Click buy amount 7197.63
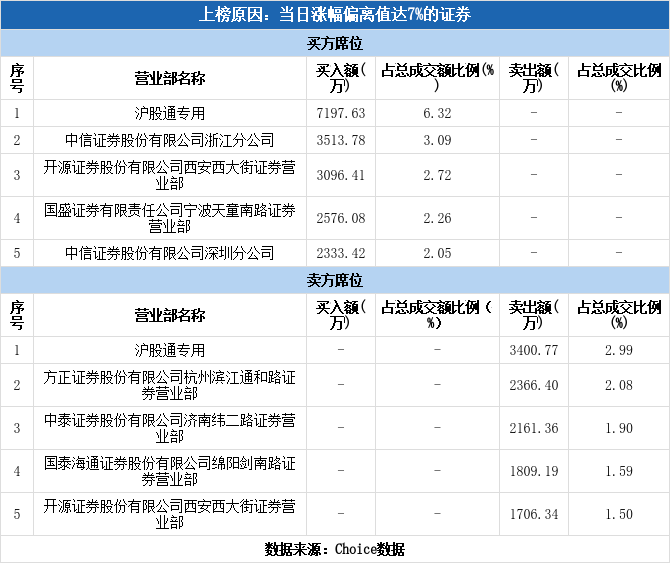Image resolution: width=670 pixels, height=563 pixels. 341,113
